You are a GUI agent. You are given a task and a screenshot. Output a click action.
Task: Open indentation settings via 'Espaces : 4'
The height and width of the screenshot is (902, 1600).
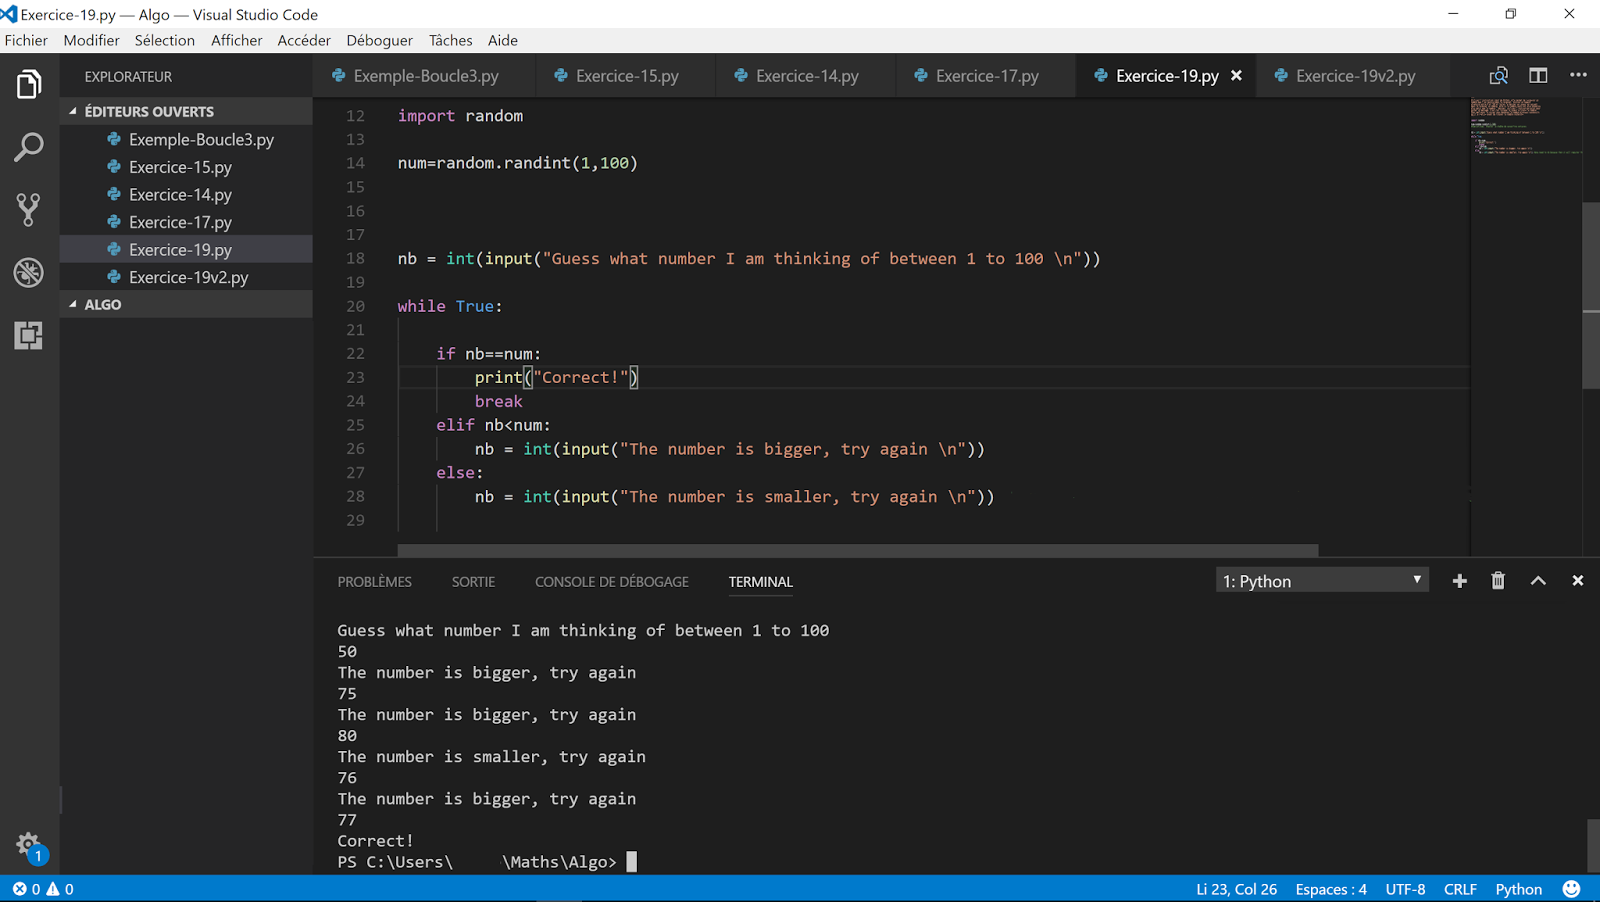coord(1330,888)
